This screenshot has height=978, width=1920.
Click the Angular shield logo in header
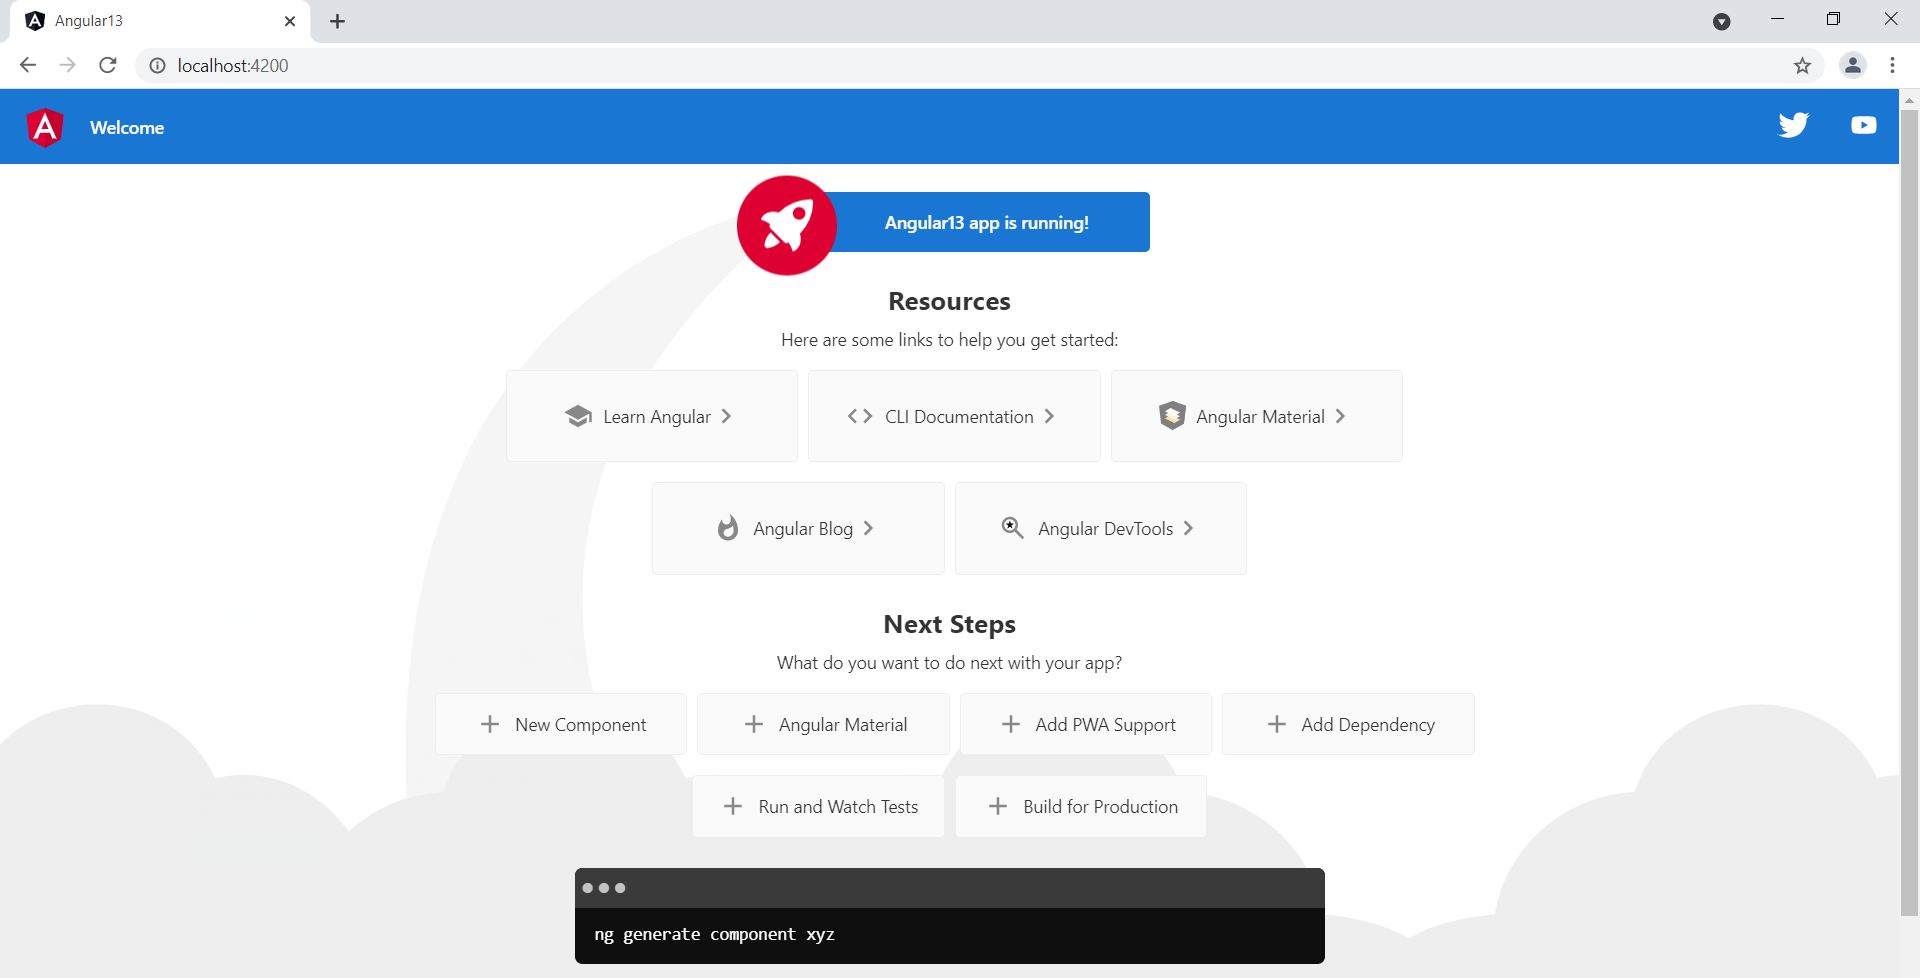click(45, 127)
